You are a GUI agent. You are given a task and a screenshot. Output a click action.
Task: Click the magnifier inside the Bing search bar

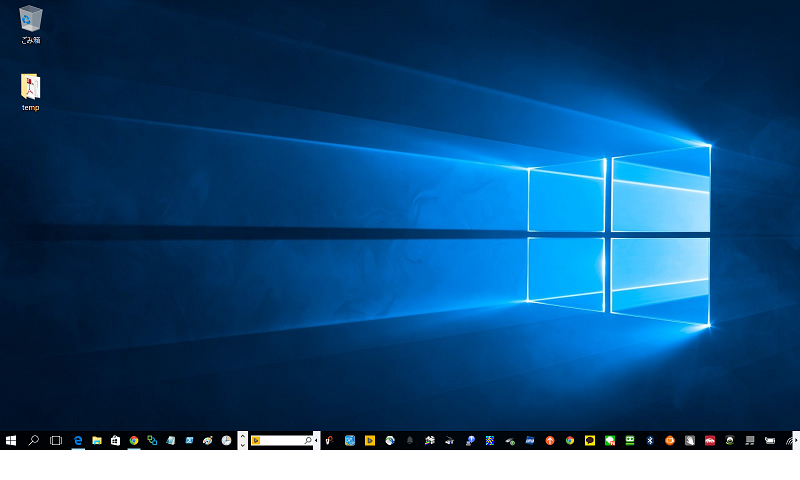coord(308,440)
